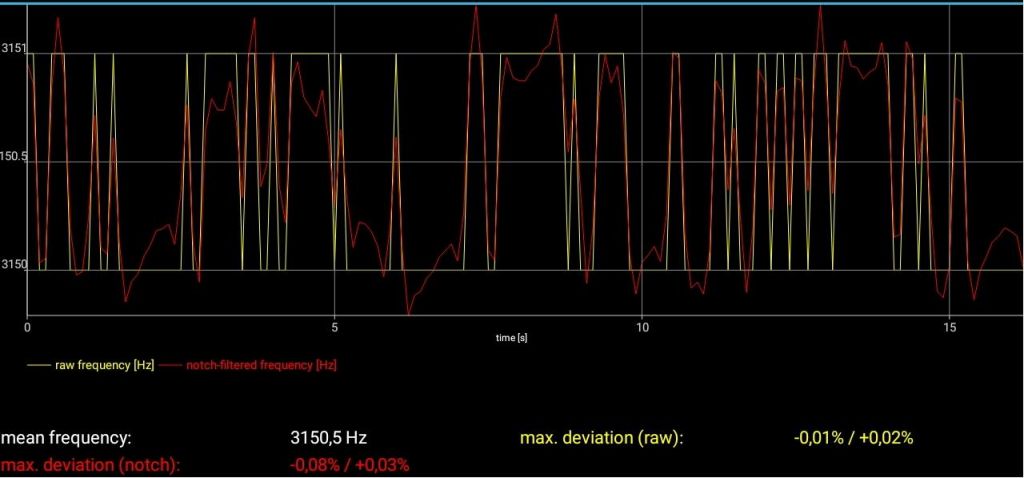Select the -0,08% / +0,03% notch deviation value

[349, 464]
